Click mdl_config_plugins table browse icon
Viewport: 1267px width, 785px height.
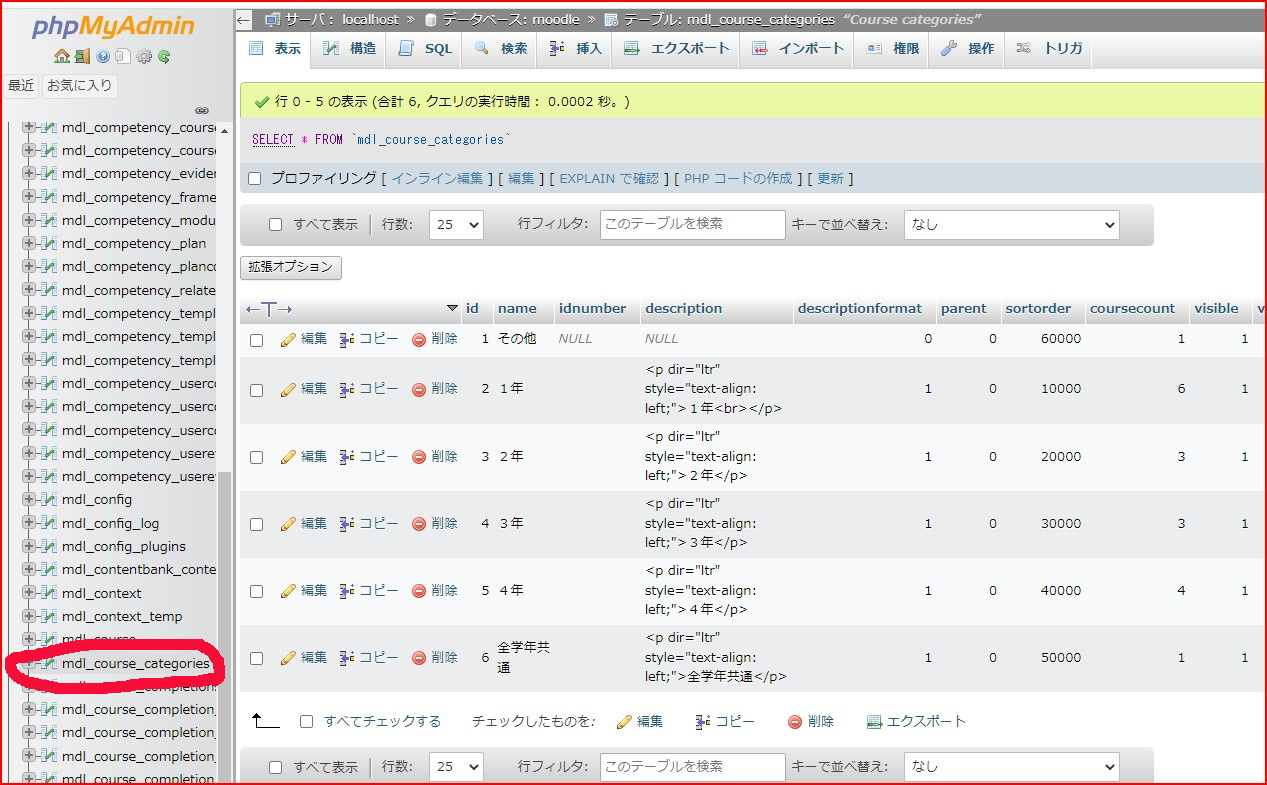click(x=49, y=546)
